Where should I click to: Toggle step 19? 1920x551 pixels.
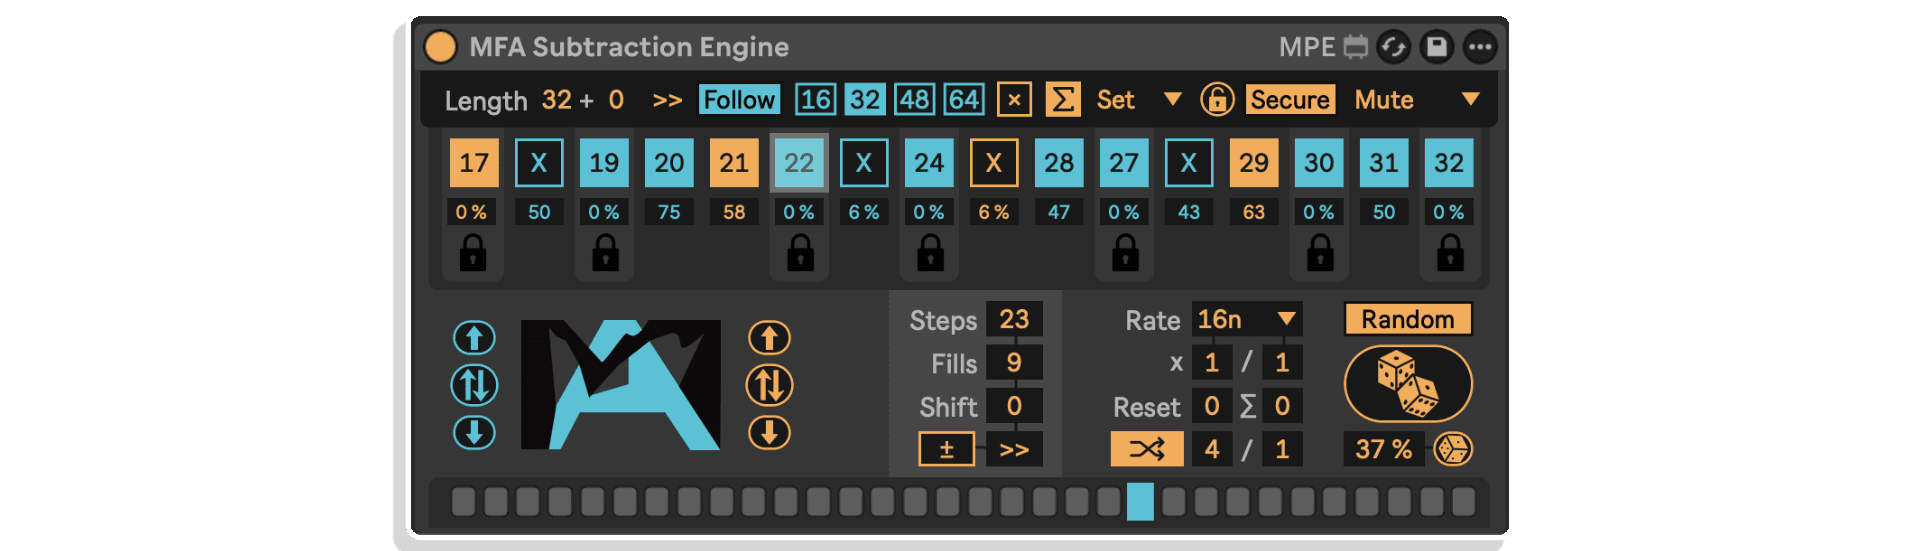coord(604,163)
